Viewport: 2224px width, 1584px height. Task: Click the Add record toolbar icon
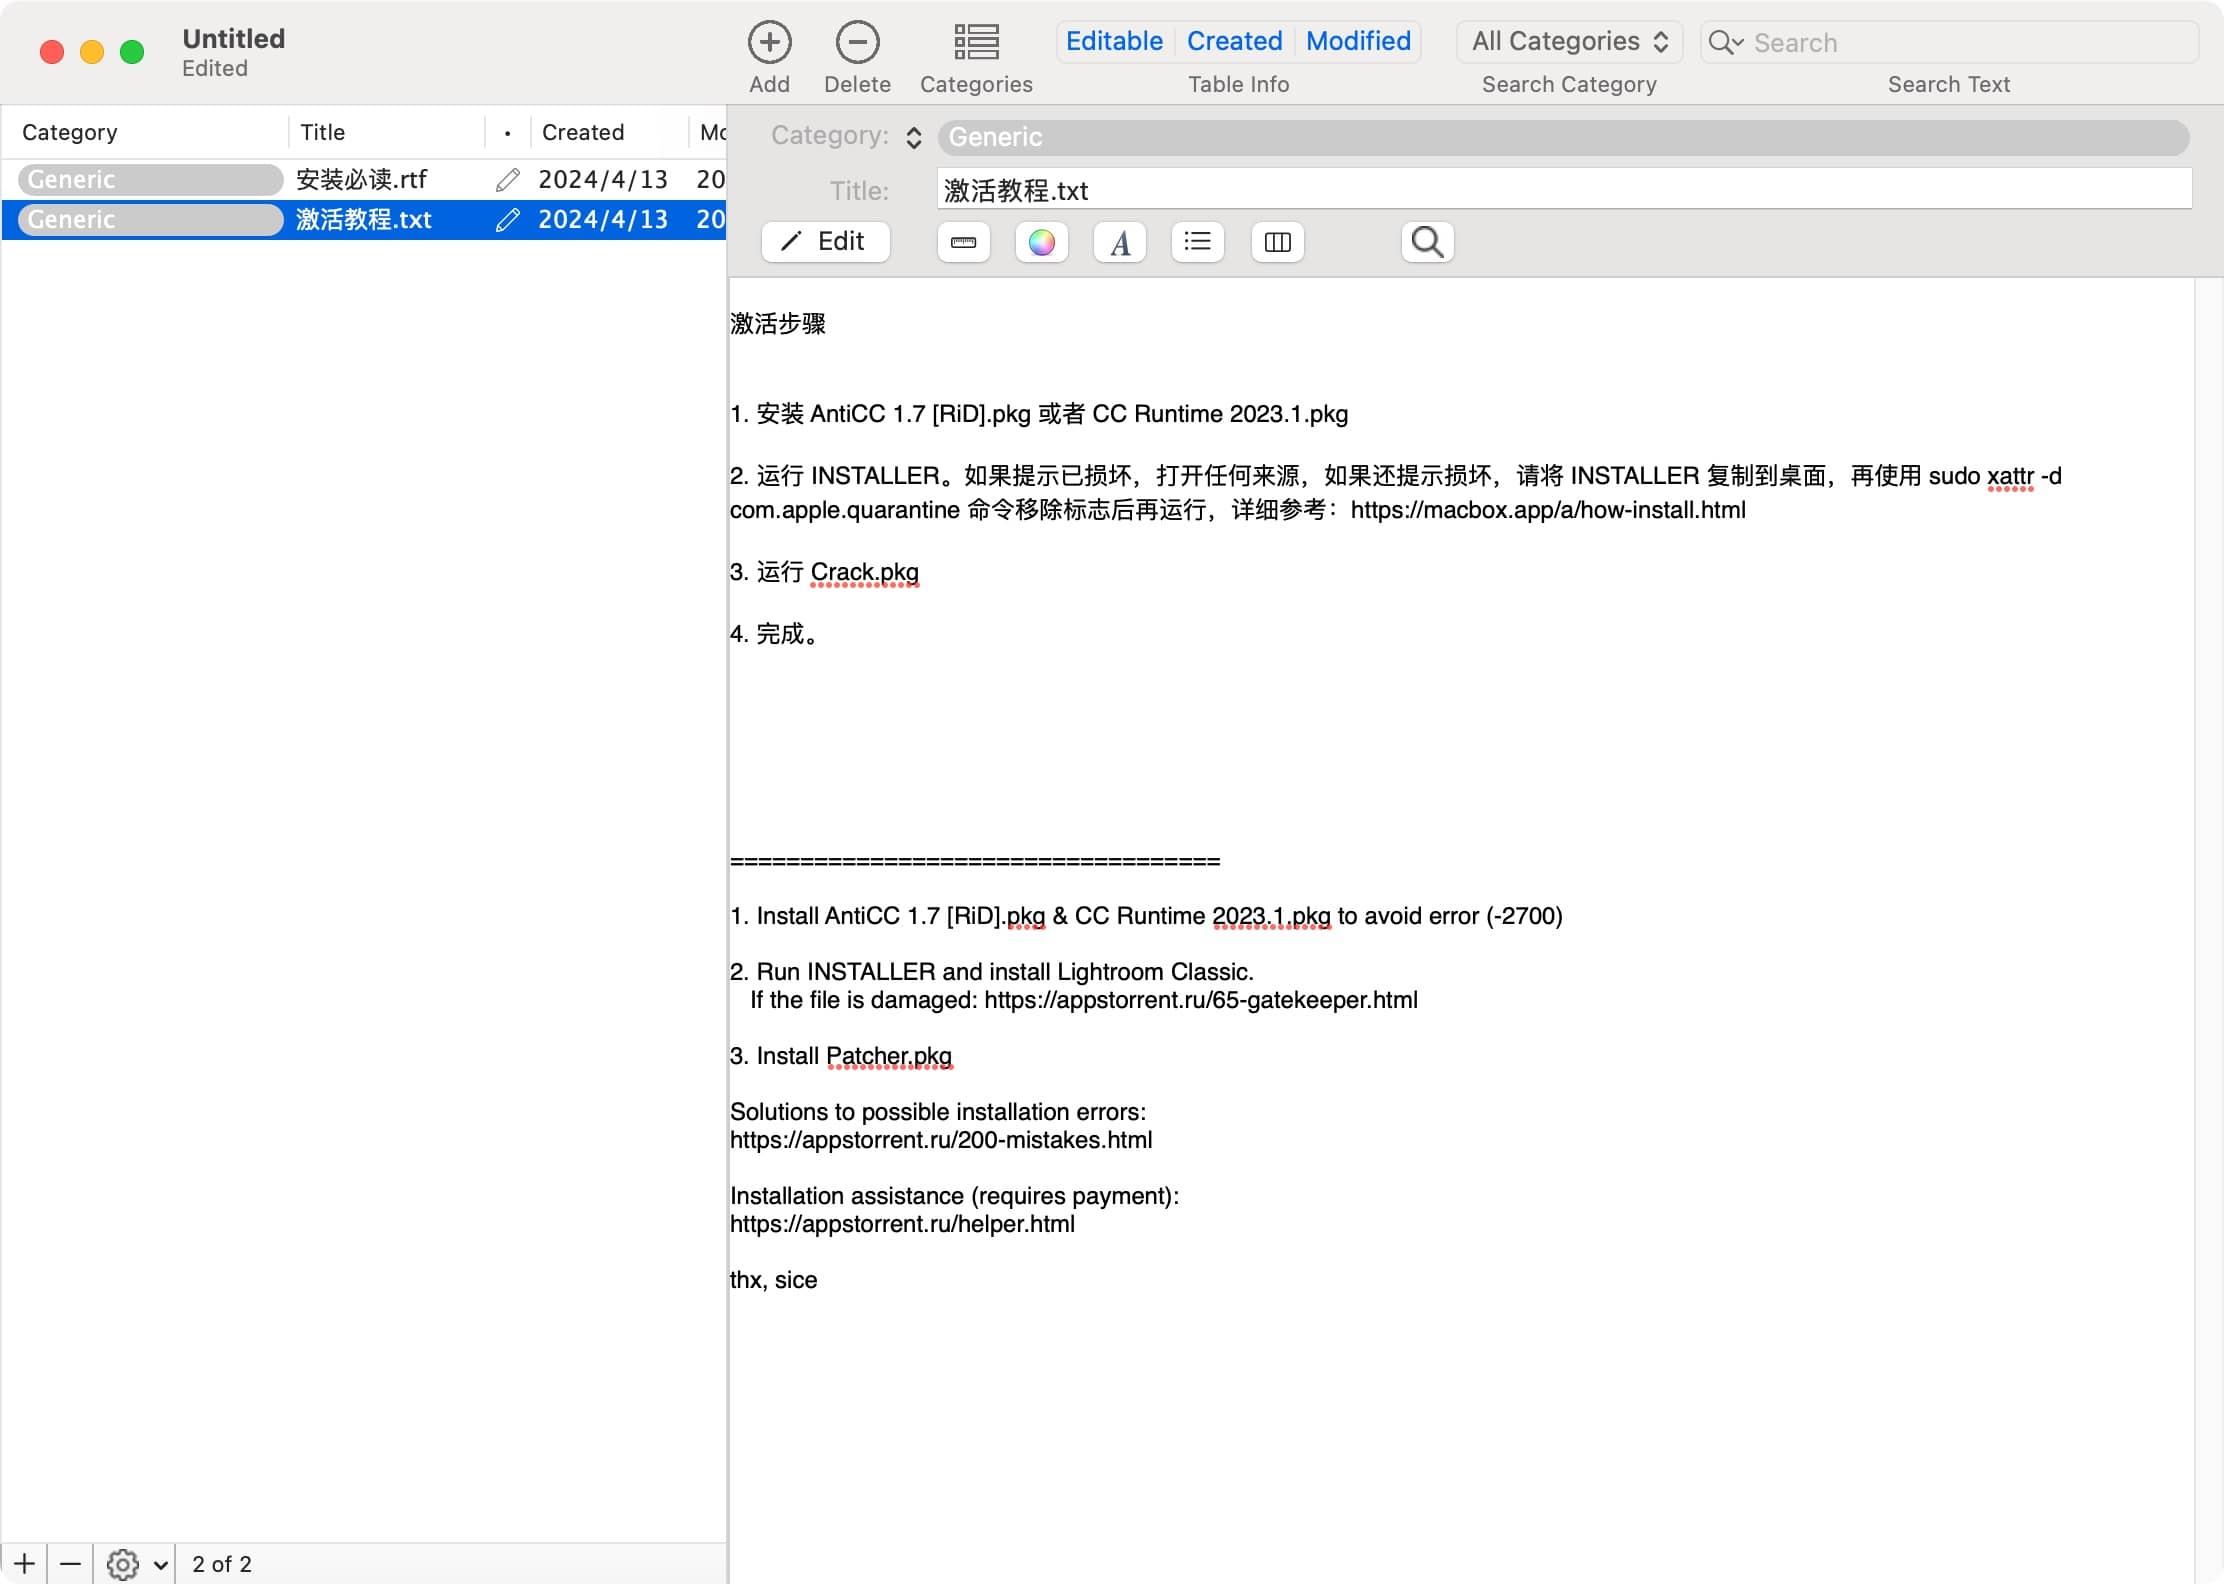pyautogui.click(x=769, y=43)
